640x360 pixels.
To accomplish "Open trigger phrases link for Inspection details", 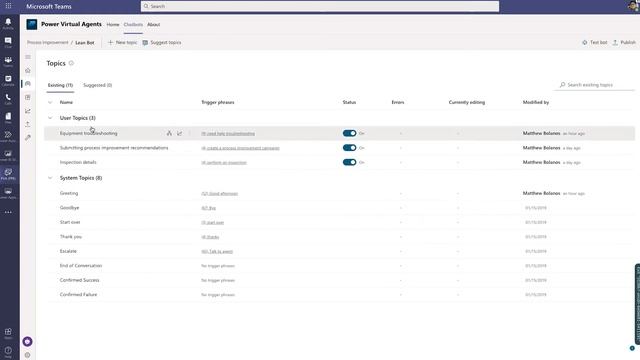I will coord(224,162).
